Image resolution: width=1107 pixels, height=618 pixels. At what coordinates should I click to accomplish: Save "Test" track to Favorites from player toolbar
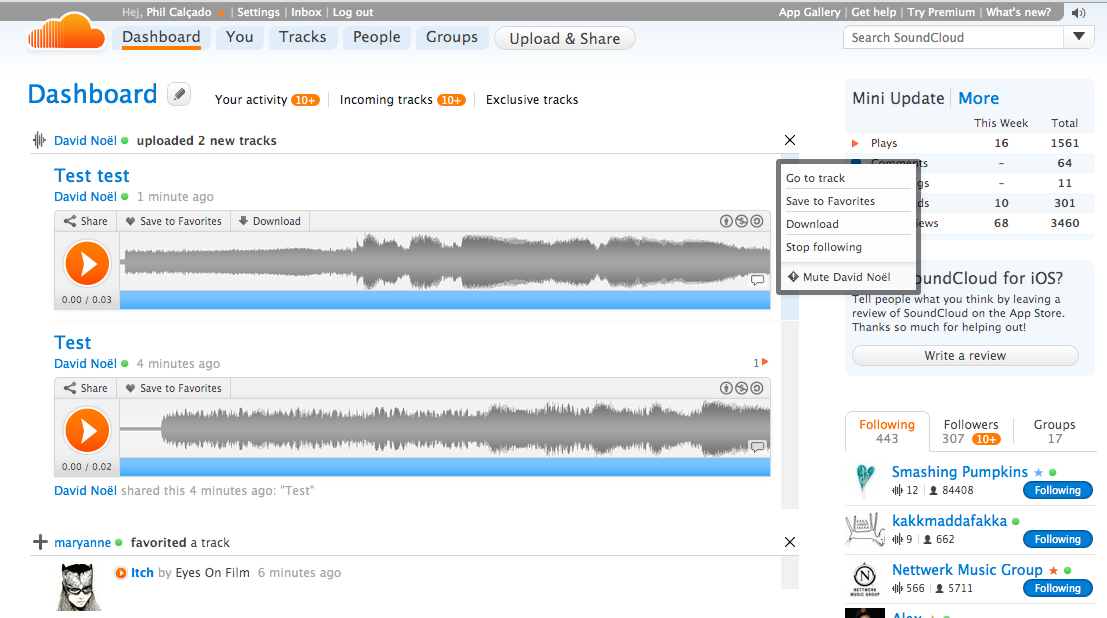[173, 388]
